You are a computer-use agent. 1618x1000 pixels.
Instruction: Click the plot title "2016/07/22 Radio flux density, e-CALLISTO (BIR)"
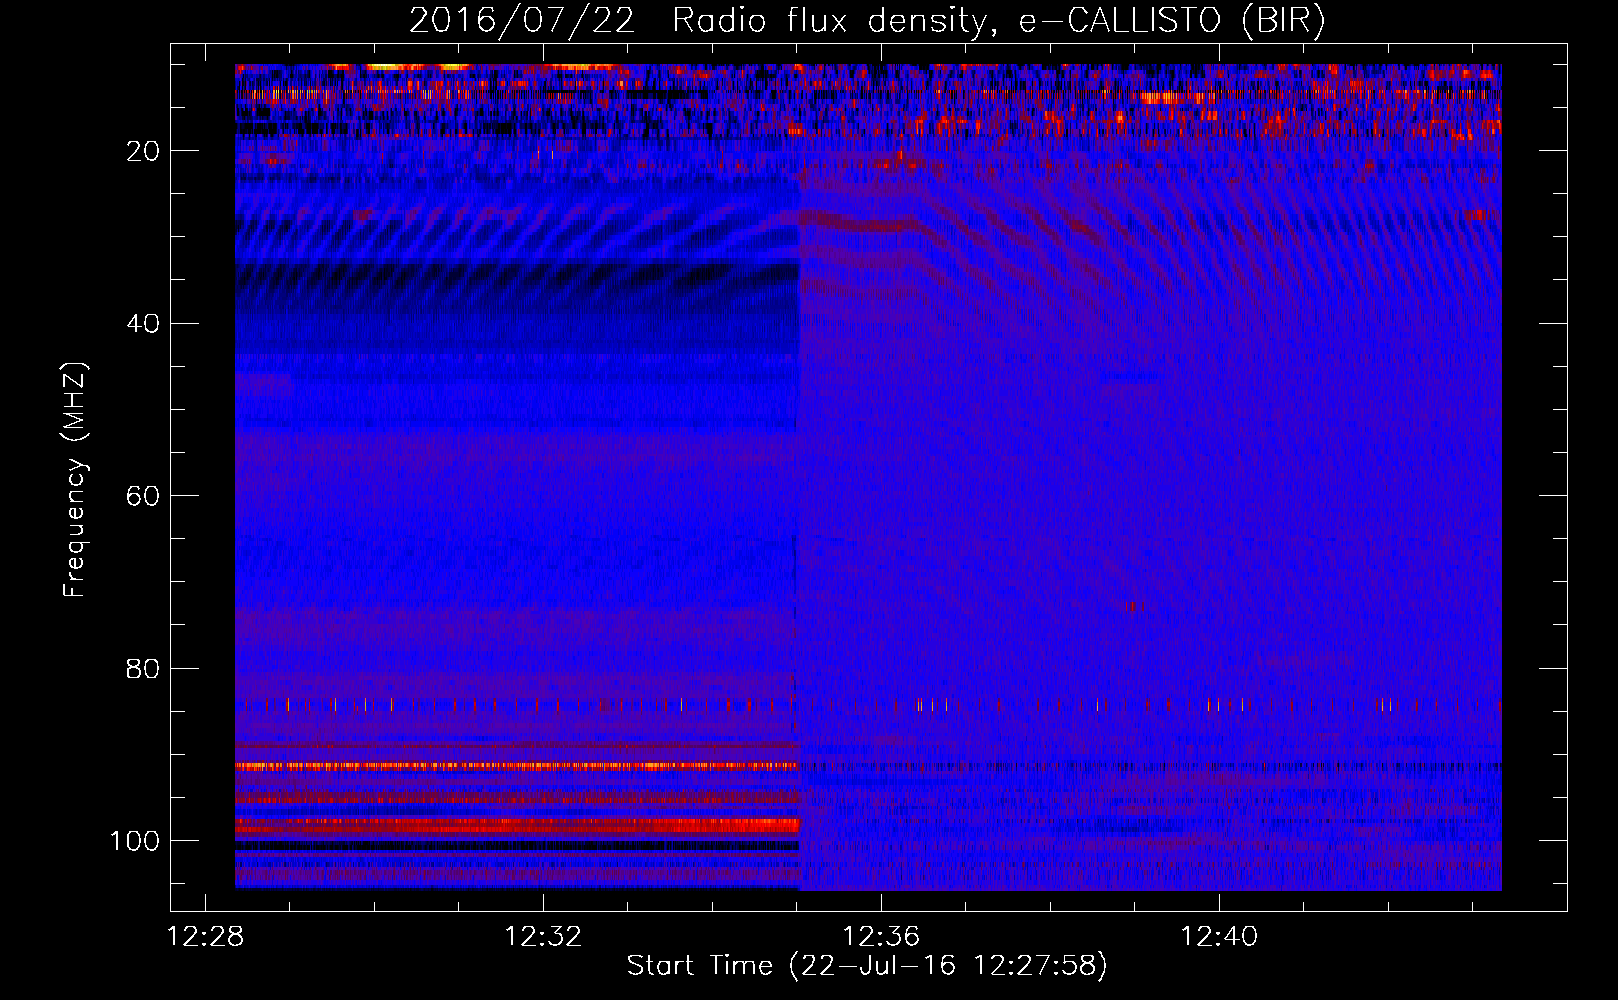[x=867, y=21]
